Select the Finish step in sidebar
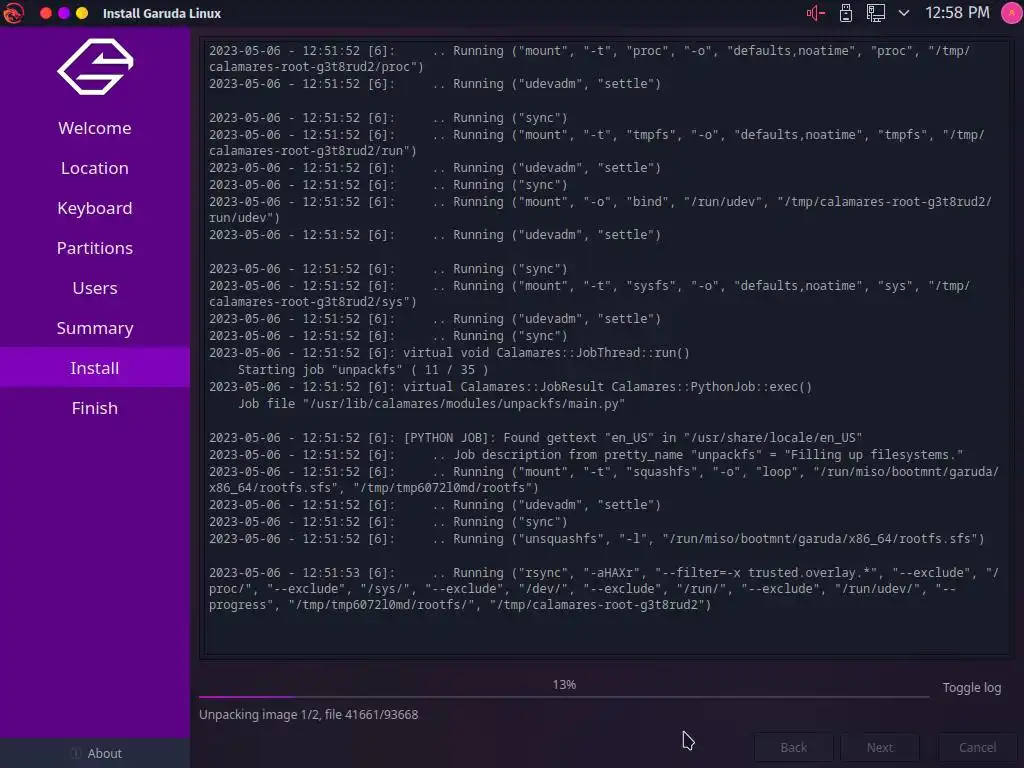 [95, 408]
